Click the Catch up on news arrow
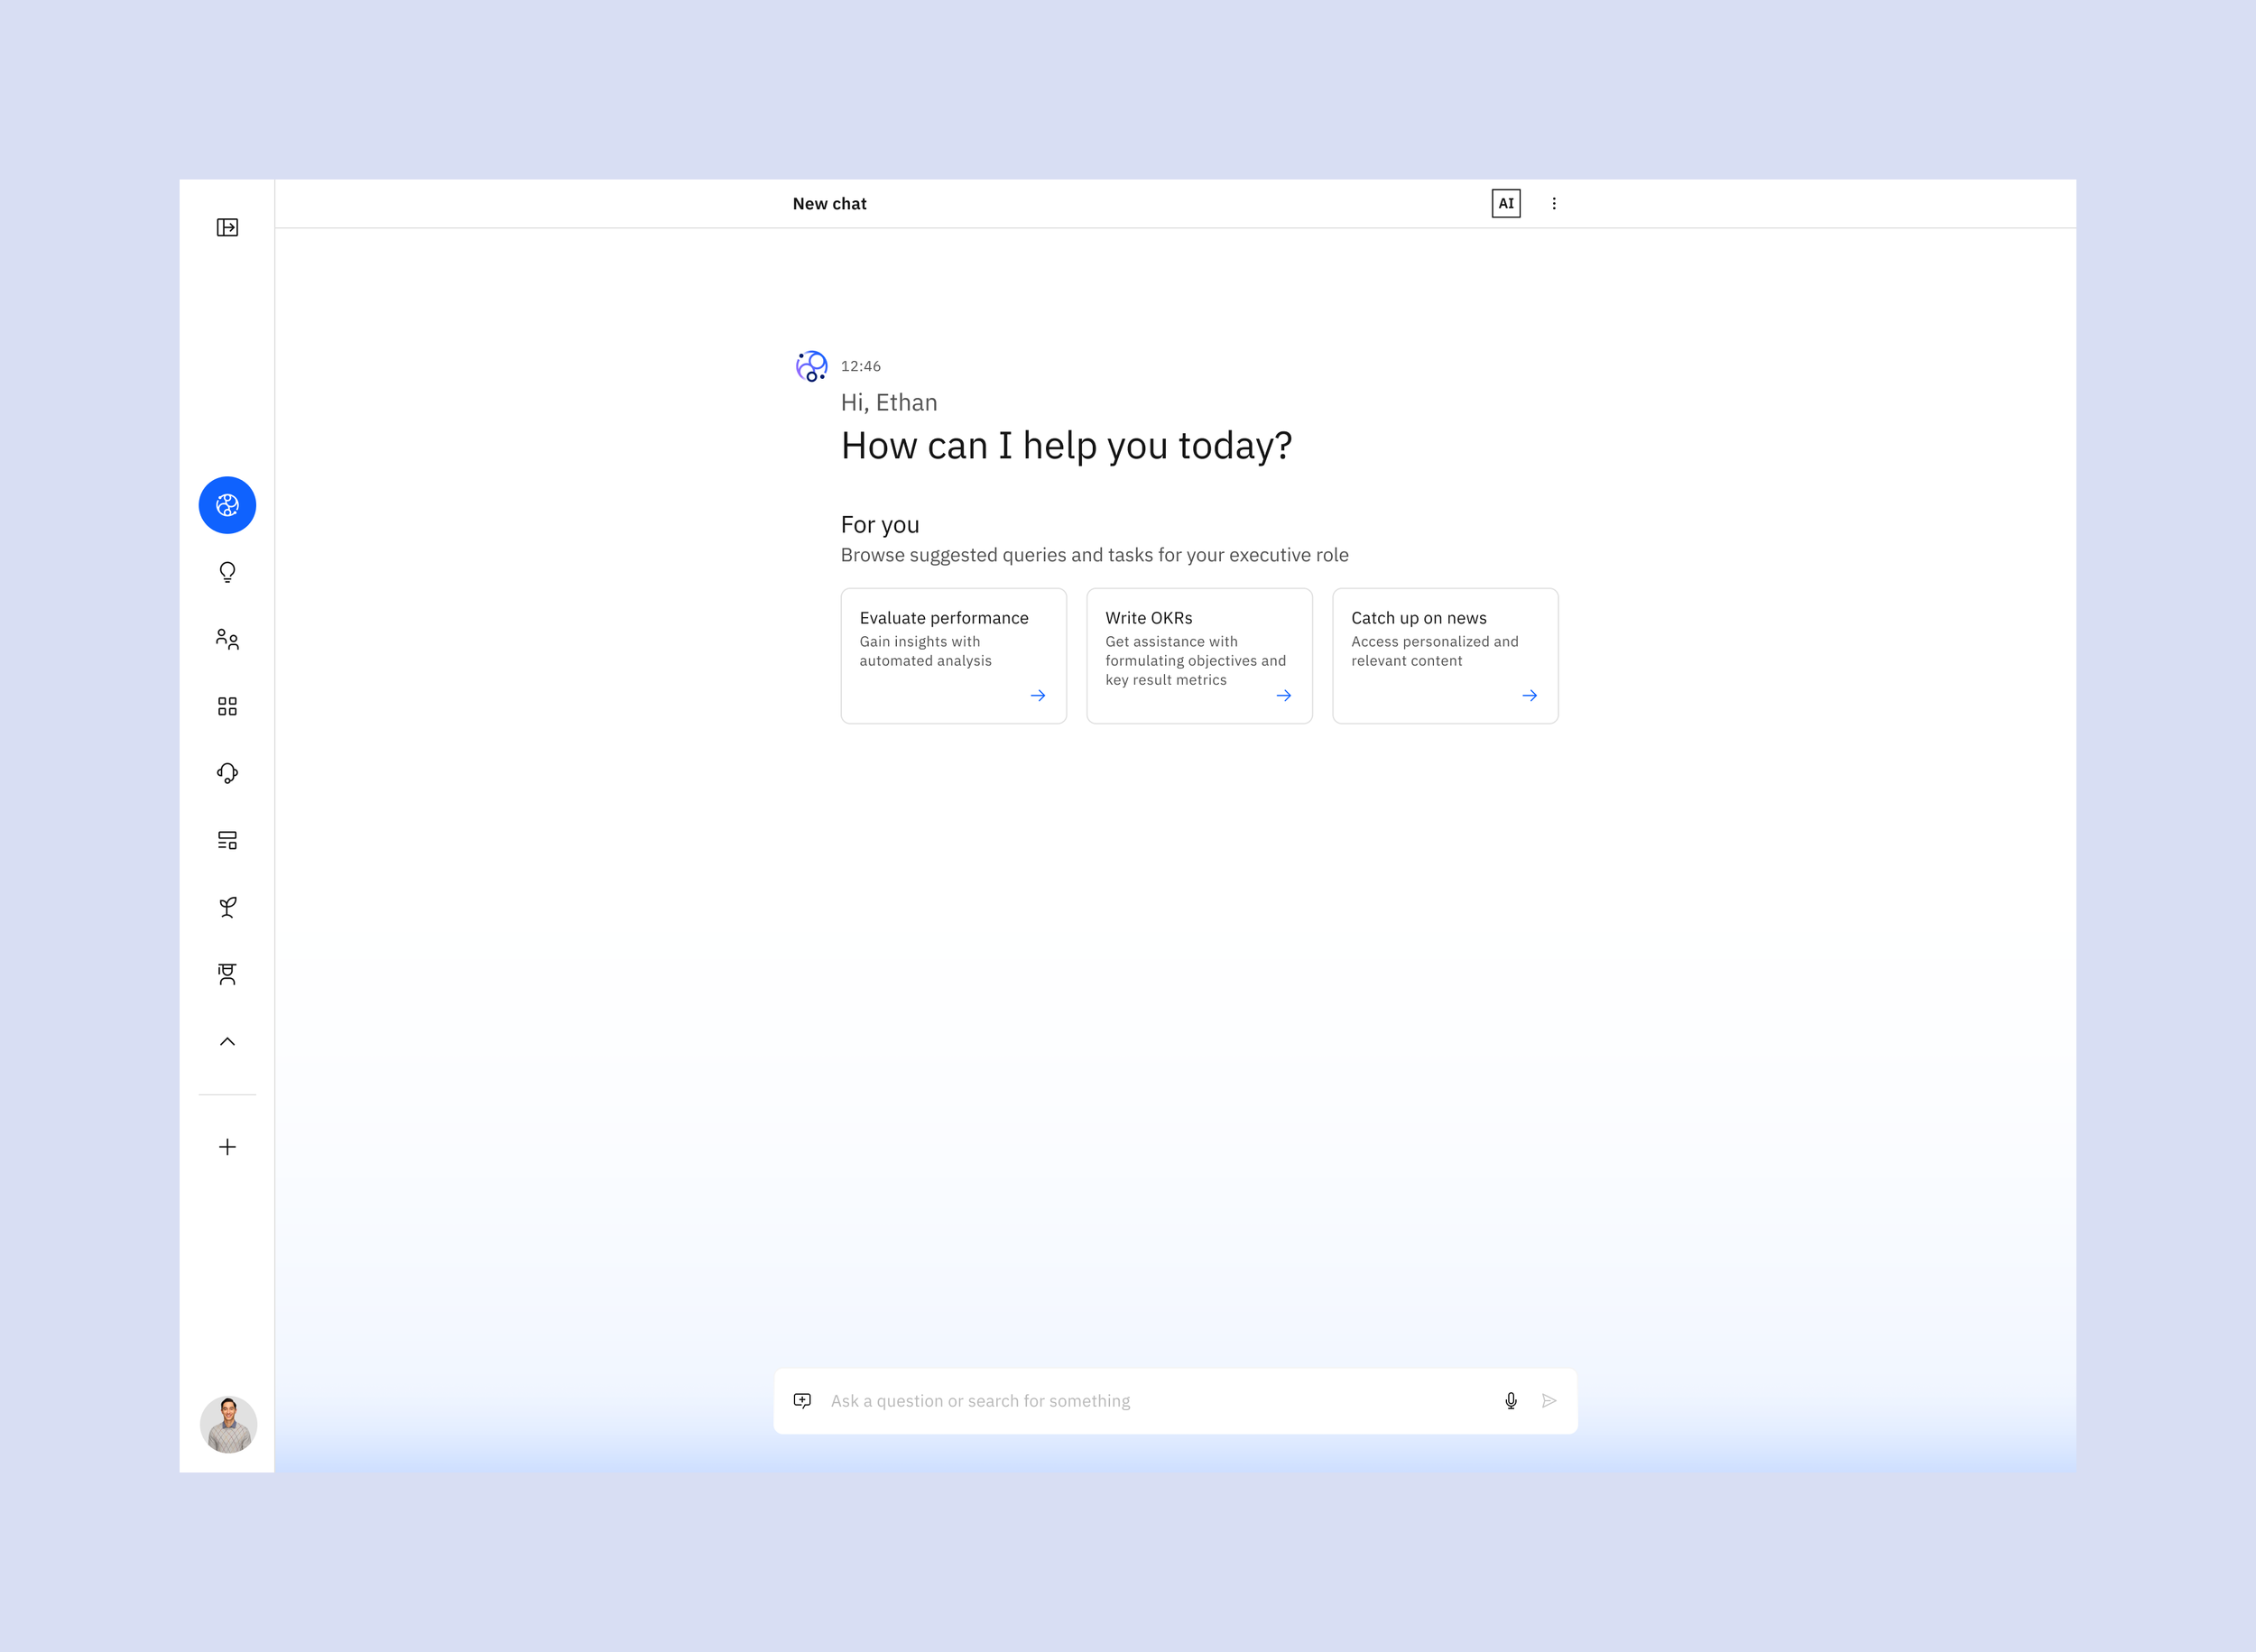The width and height of the screenshot is (2256, 1652). pyautogui.click(x=1529, y=695)
